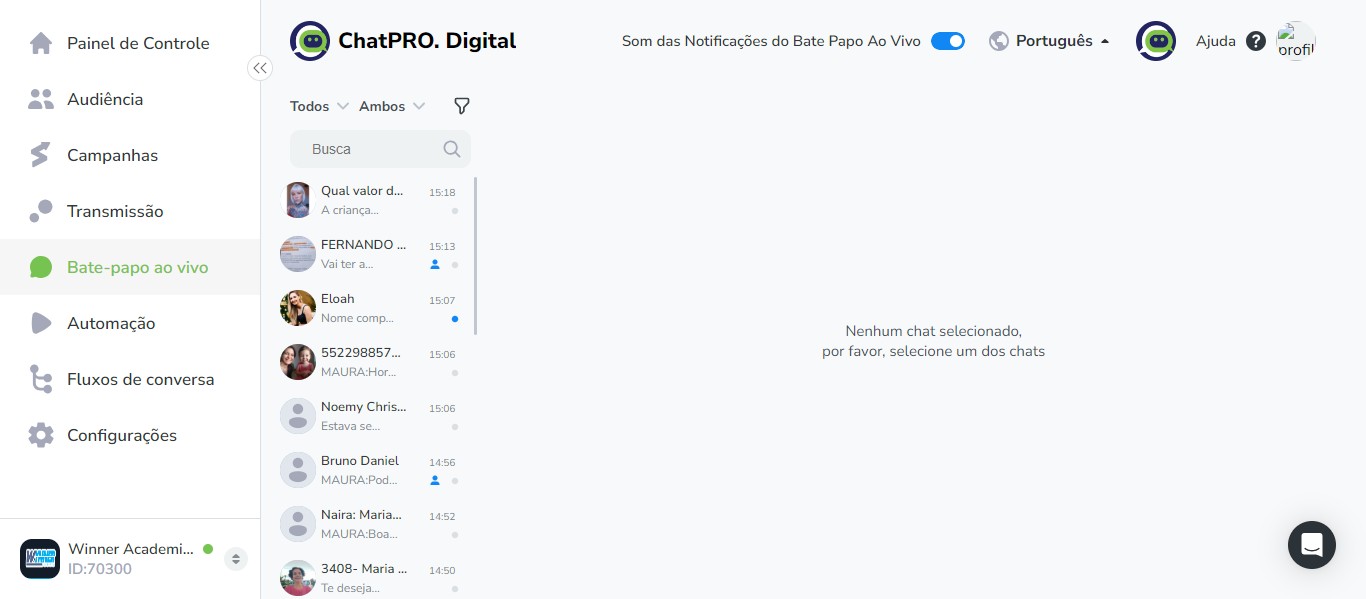Go to Painel de Controle menu item

[x=130, y=43]
